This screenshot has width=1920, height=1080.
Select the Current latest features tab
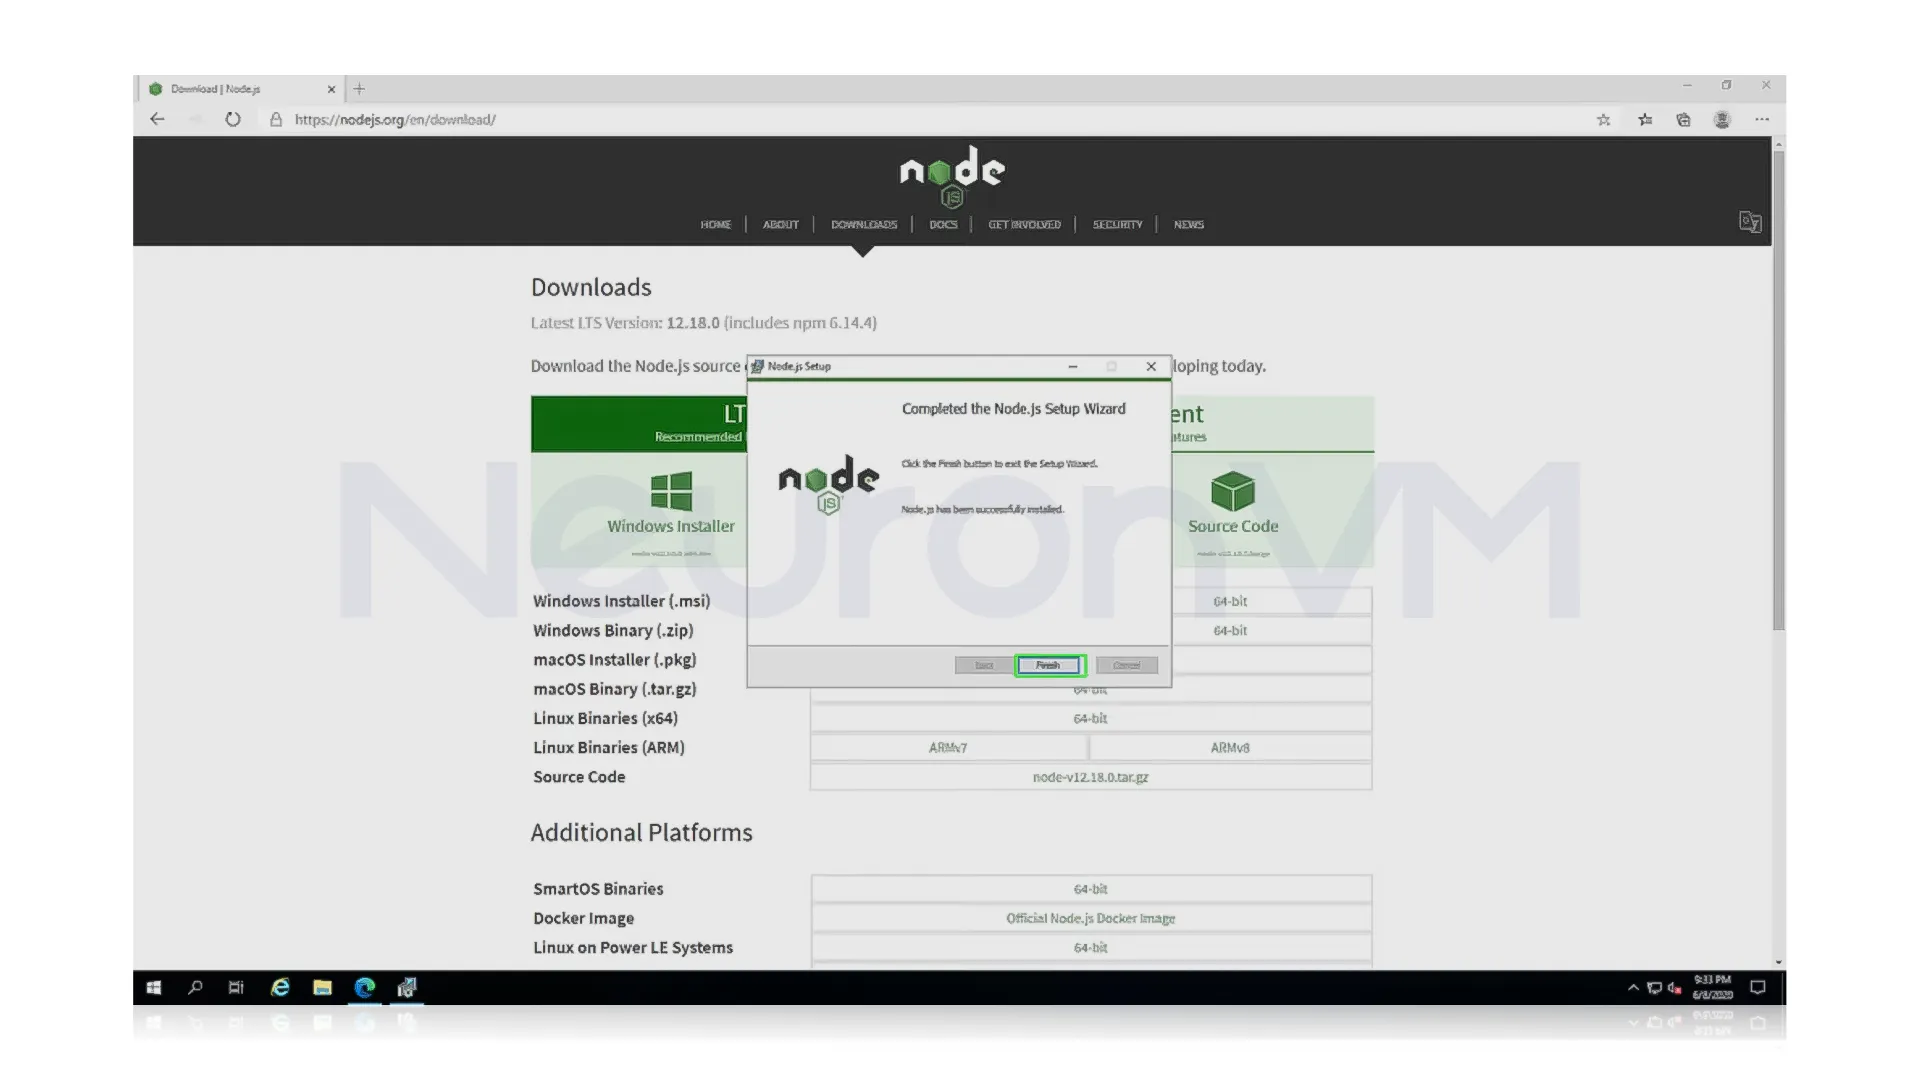[x=1273, y=424]
